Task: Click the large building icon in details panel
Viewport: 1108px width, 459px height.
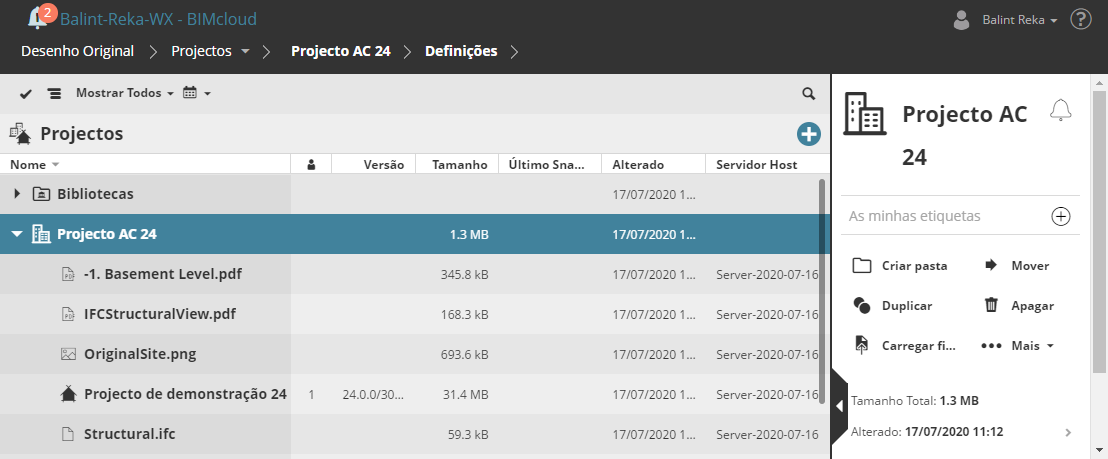Action: 865,113
